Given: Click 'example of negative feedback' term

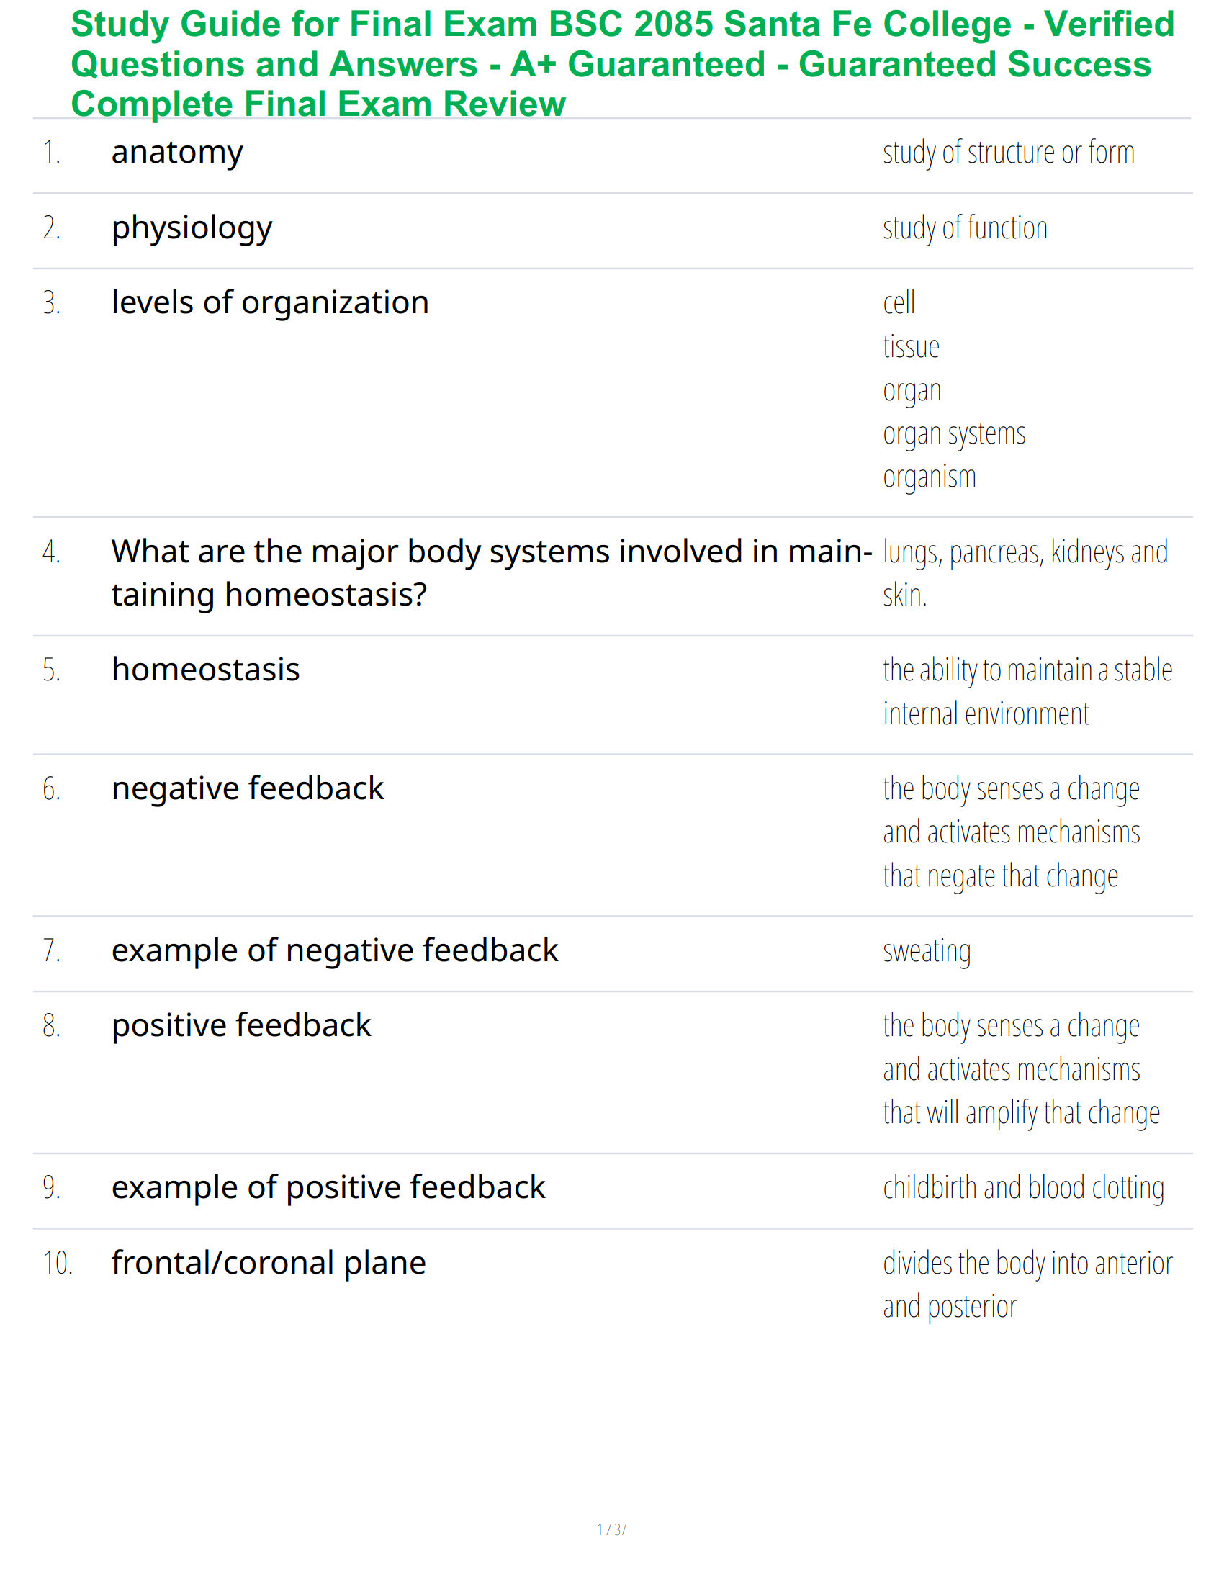Looking at the screenshot, I should (335, 950).
